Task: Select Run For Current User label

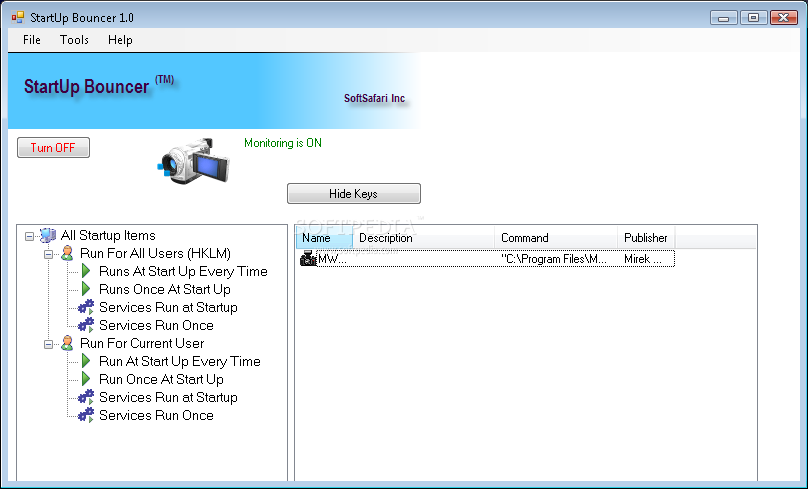Action: pos(142,344)
